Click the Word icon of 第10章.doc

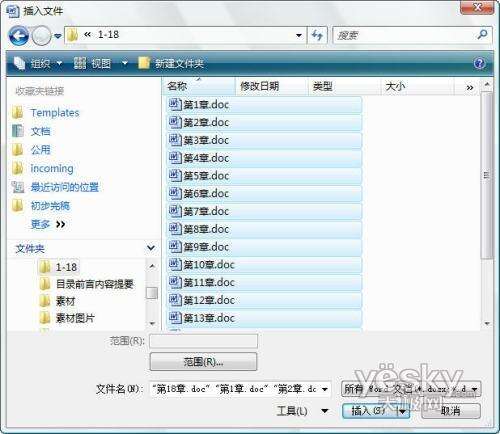175,264
